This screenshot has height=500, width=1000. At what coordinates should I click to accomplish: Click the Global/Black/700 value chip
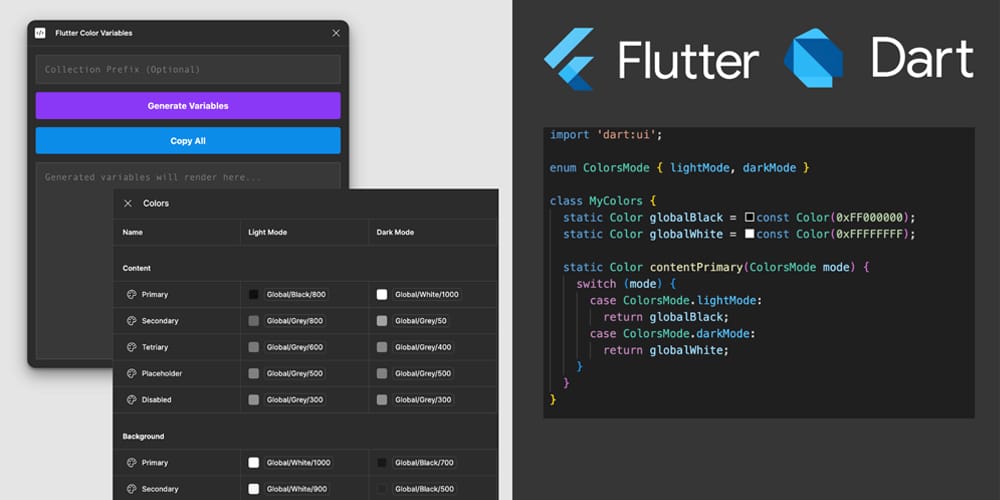(425, 463)
